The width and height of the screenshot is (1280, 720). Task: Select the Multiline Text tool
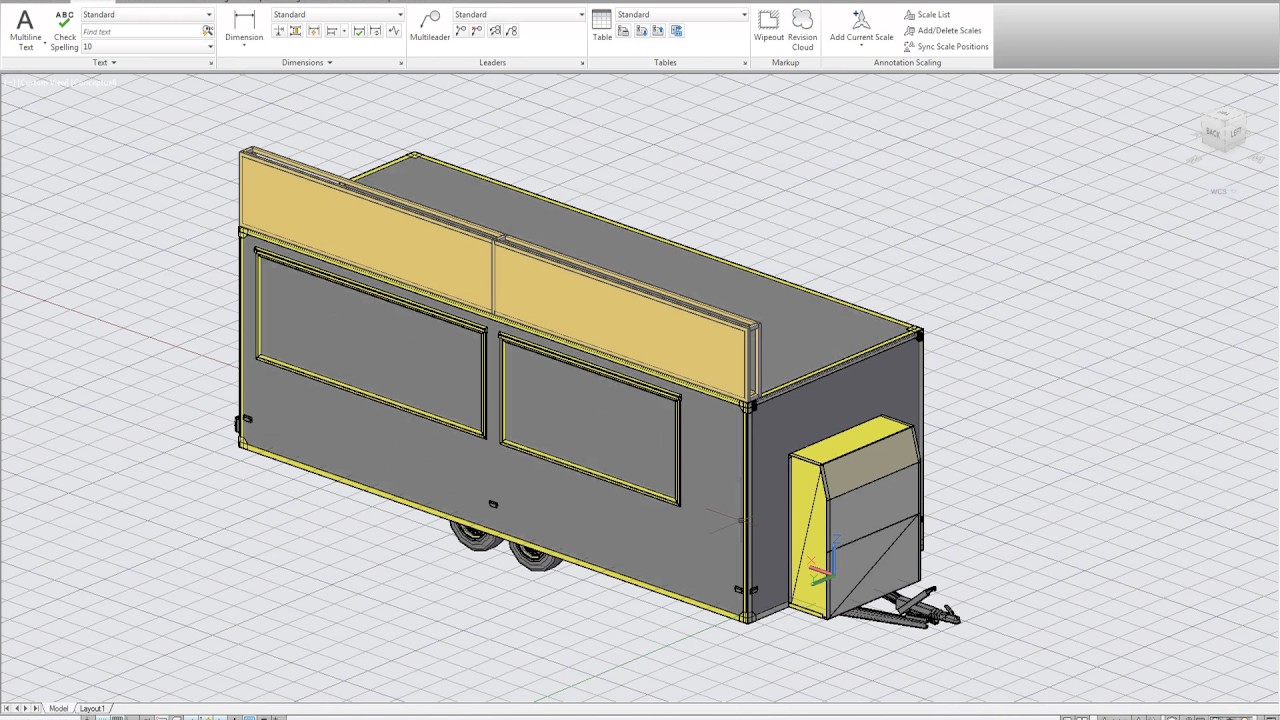coord(25,30)
